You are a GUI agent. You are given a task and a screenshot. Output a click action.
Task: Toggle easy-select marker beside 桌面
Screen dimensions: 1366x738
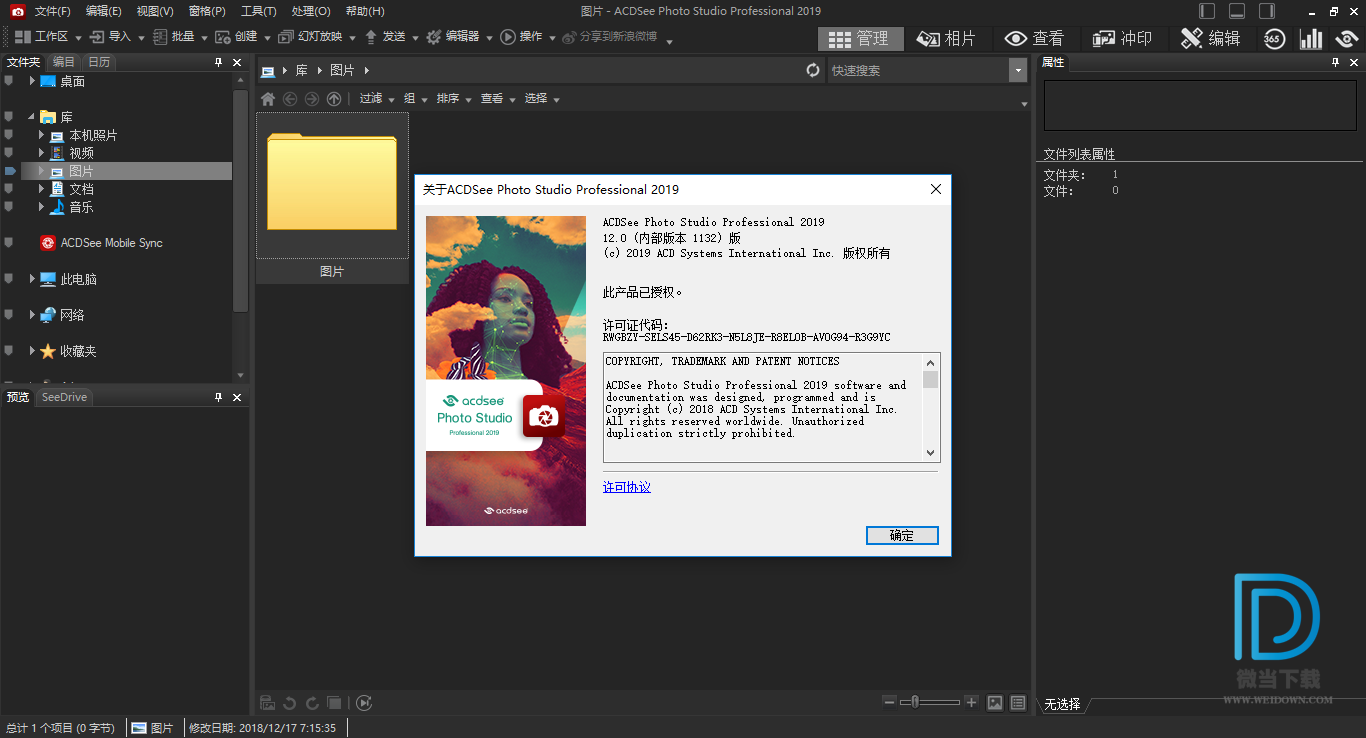click(x=9, y=81)
